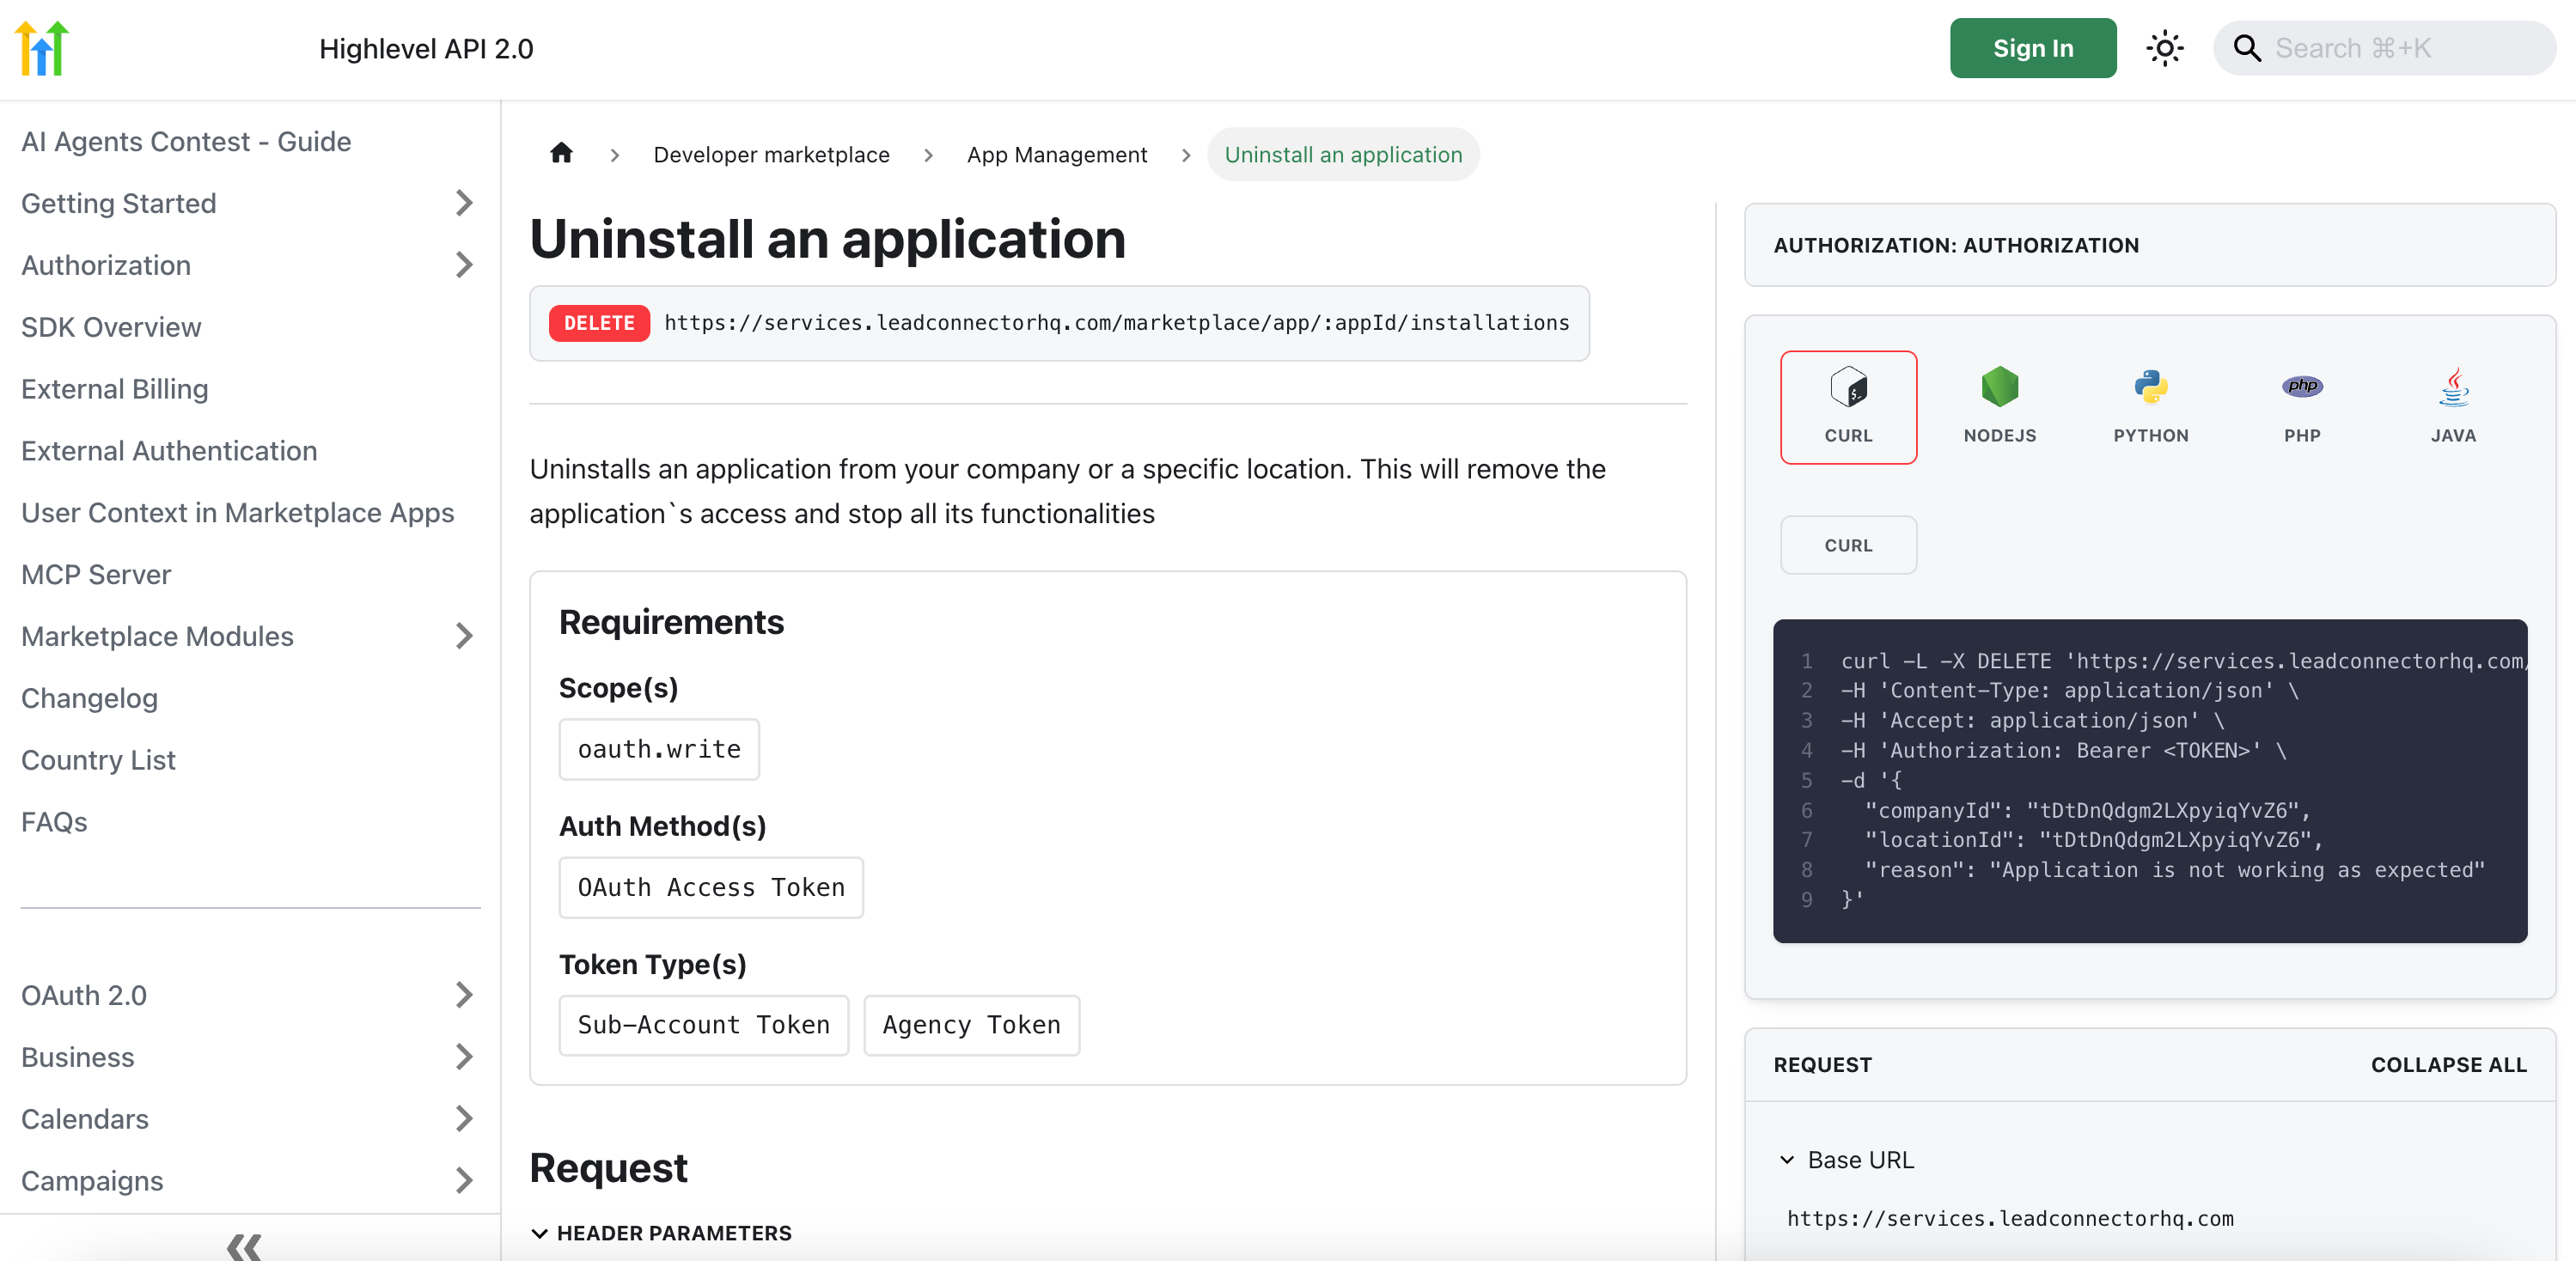This screenshot has height=1261, width=2576.
Task: Collapse the sidebar with double-chevron icon
Action: 244,1245
